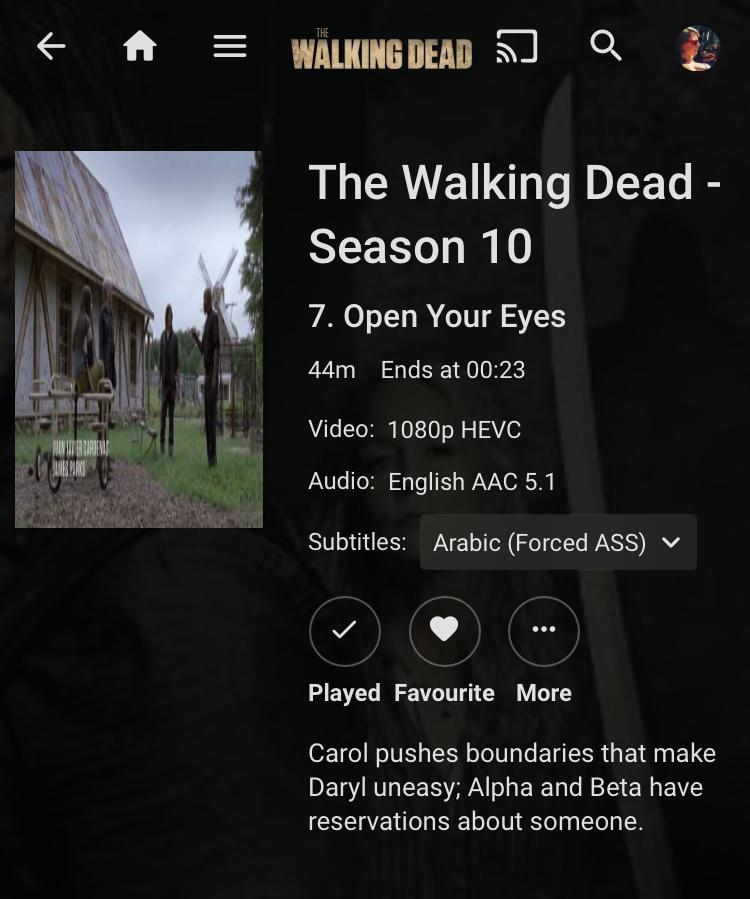Open the Home screen icon
The width and height of the screenshot is (750, 899).
coord(140,46)
